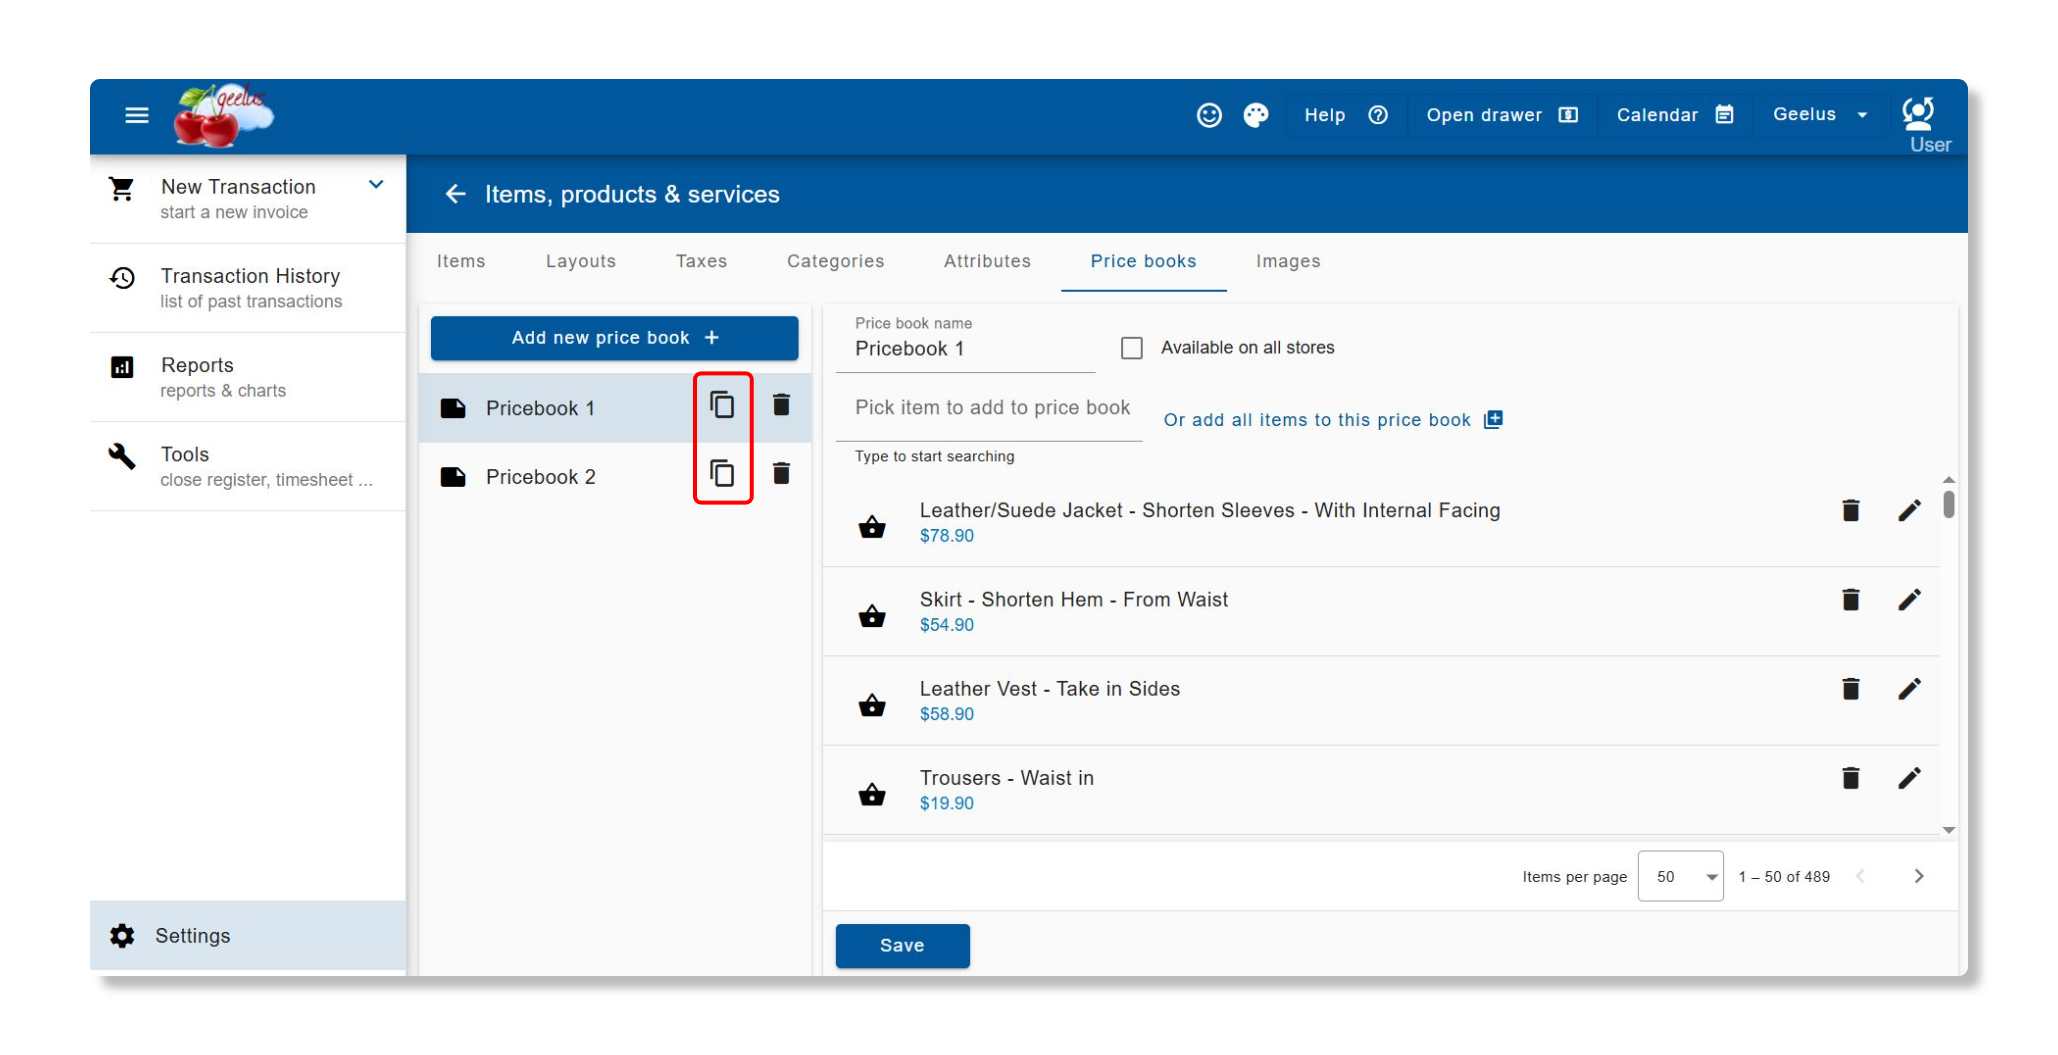Click the Add new price book button

tap(614, 338)
